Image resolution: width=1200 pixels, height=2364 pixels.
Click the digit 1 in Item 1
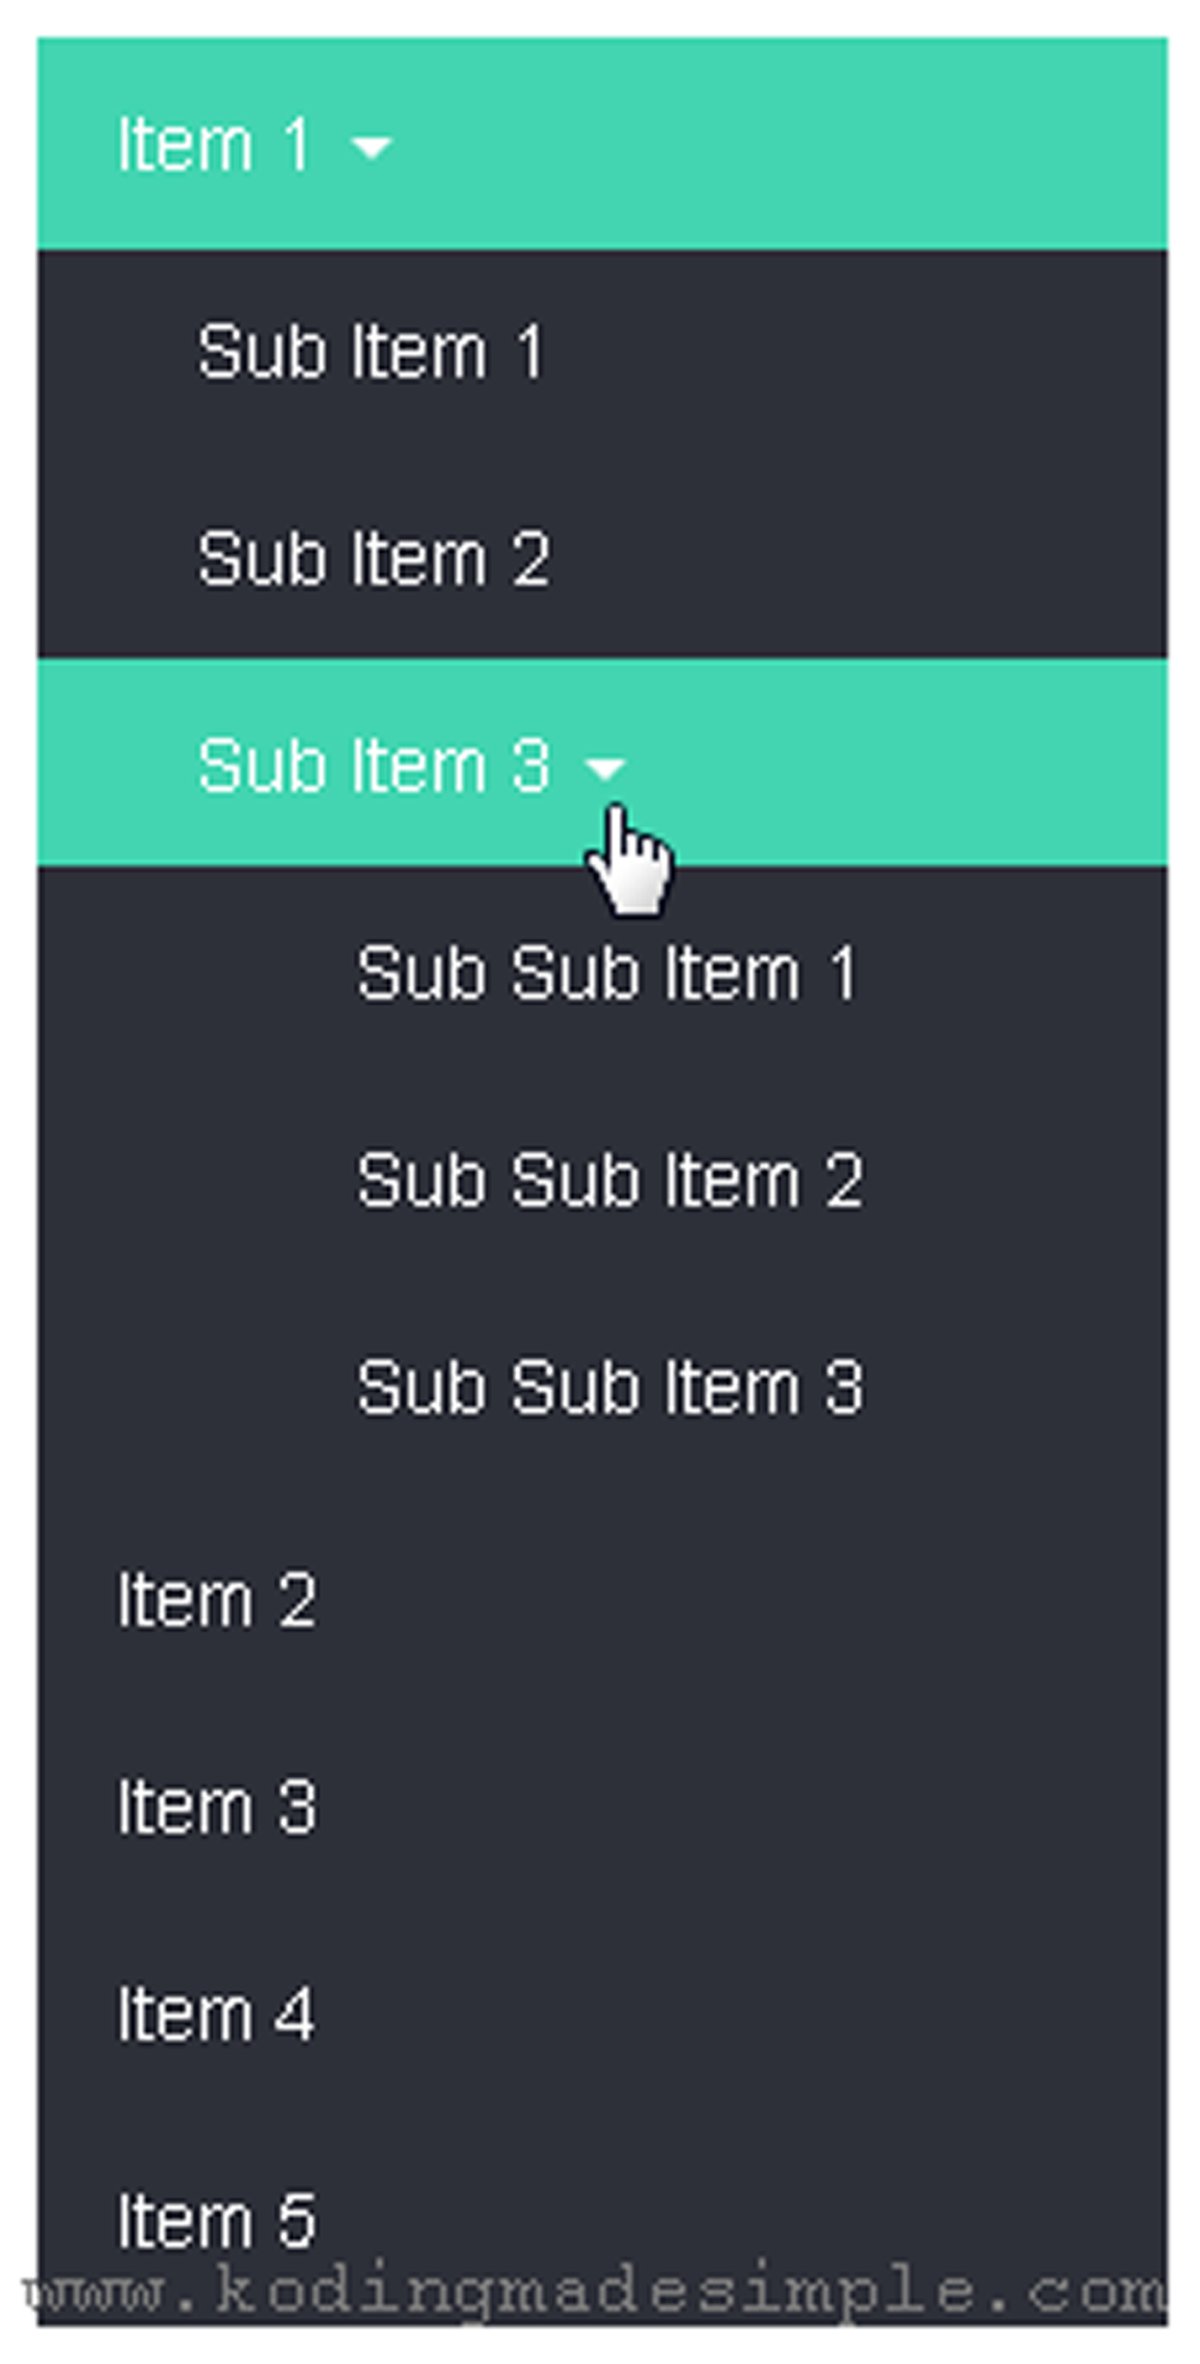tap(297, 146)
